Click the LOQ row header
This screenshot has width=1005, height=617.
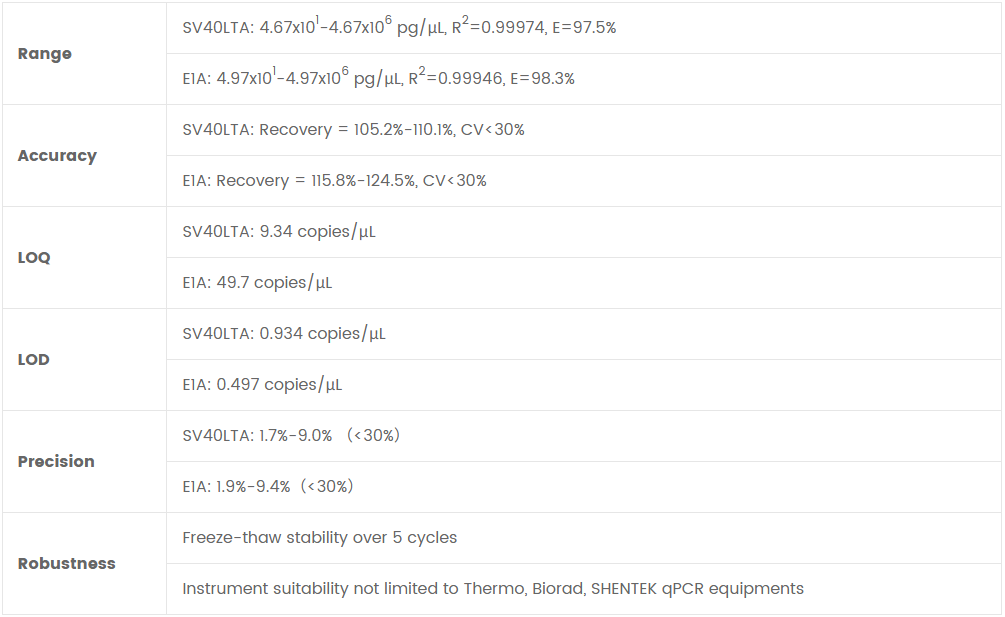pos(34,258)
